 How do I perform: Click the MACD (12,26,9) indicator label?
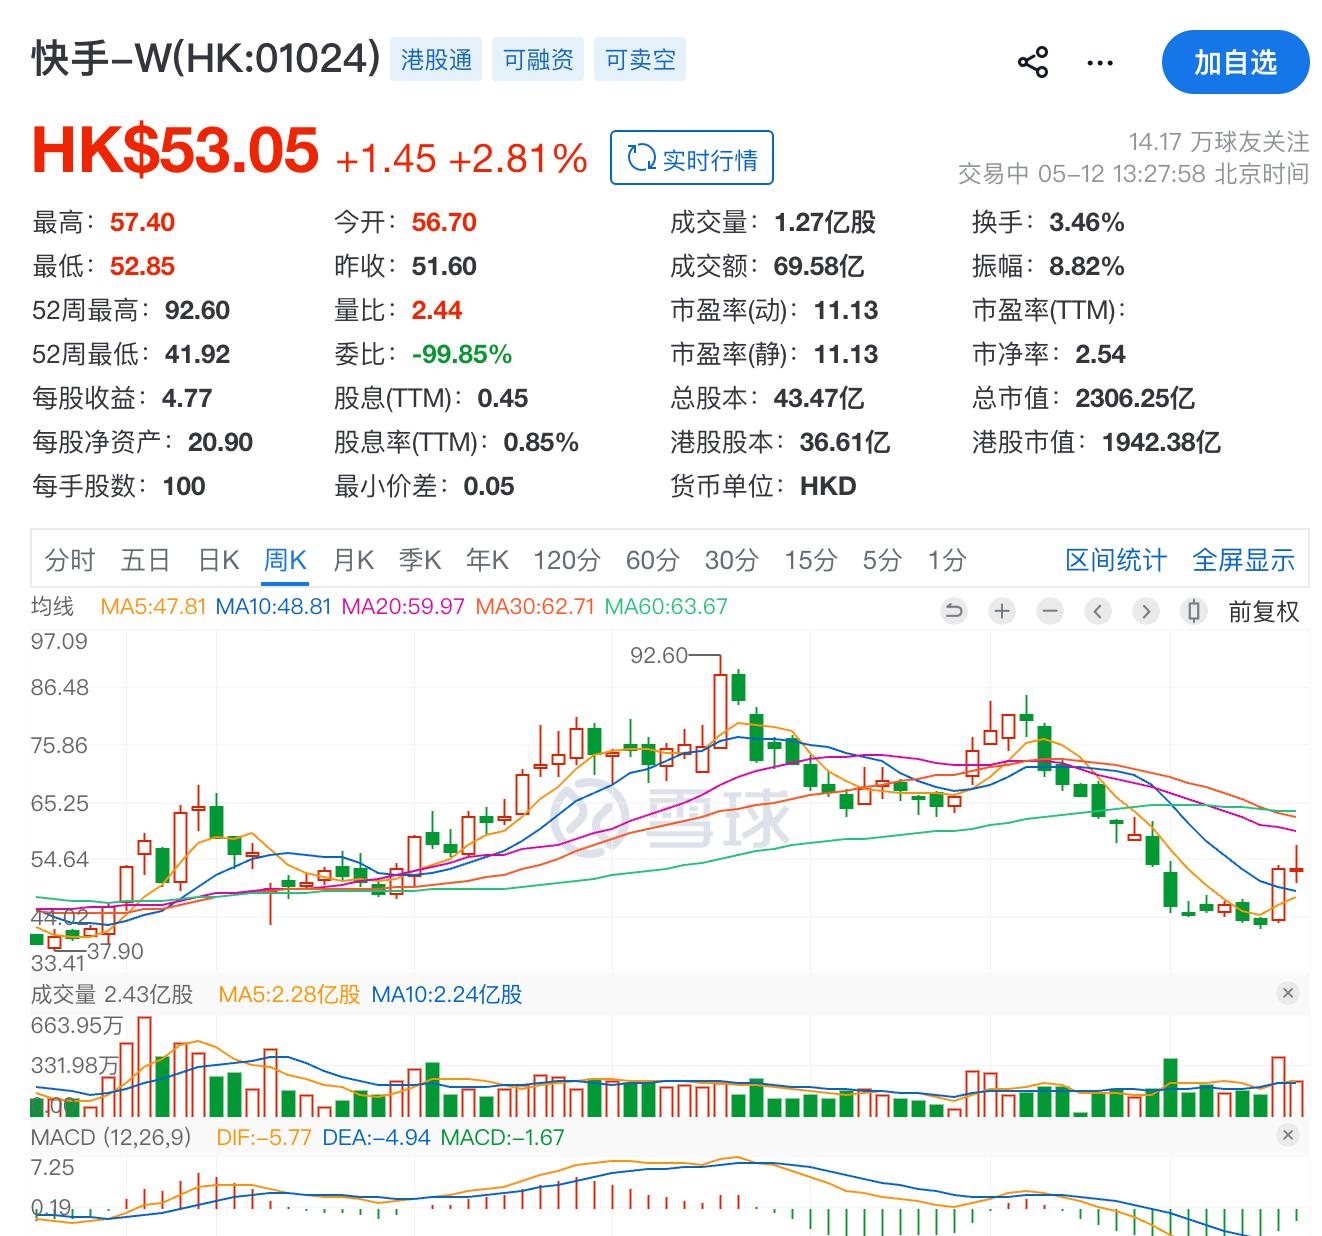pos(111,1137)
